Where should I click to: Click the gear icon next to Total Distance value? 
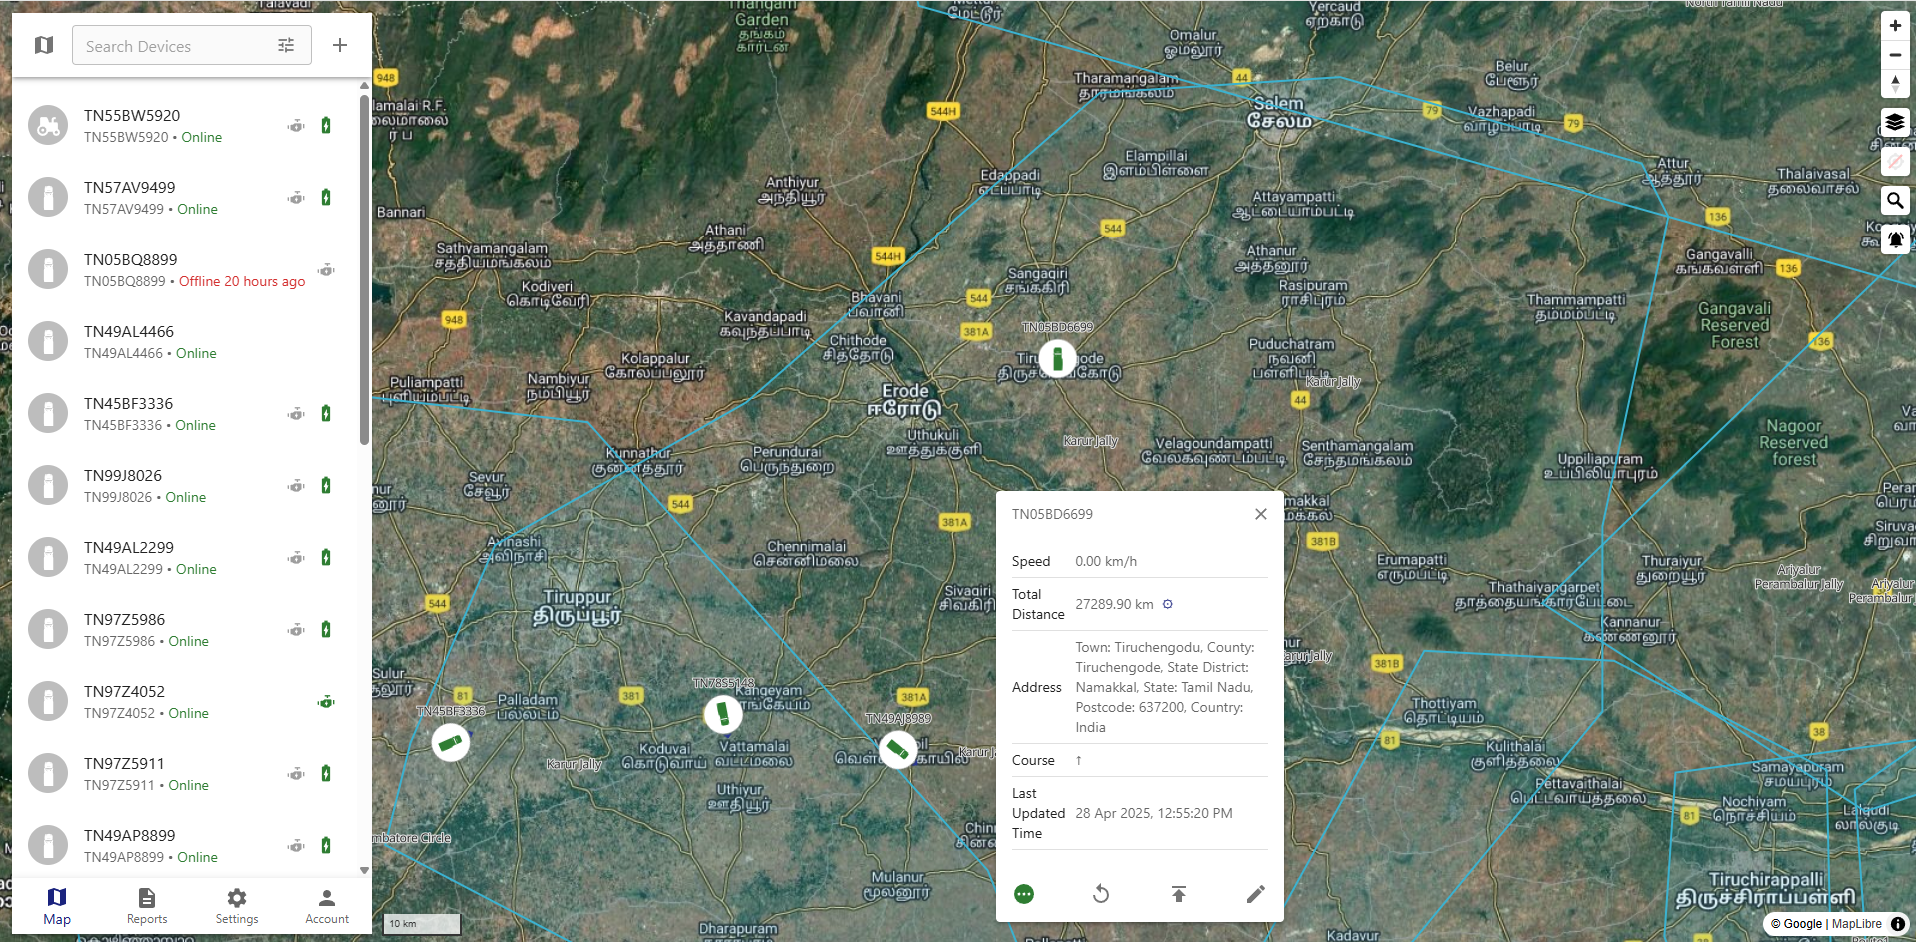1168,604
